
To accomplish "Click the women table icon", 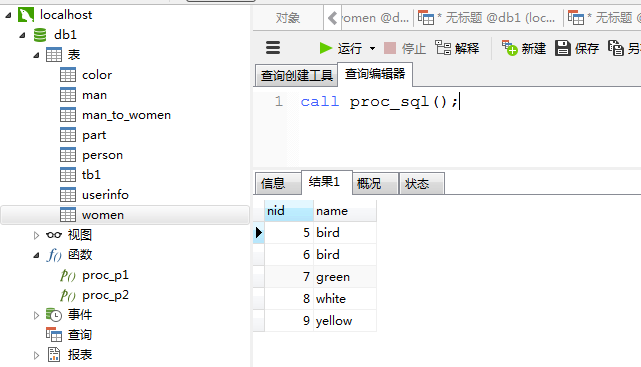I will coord(68,215).
